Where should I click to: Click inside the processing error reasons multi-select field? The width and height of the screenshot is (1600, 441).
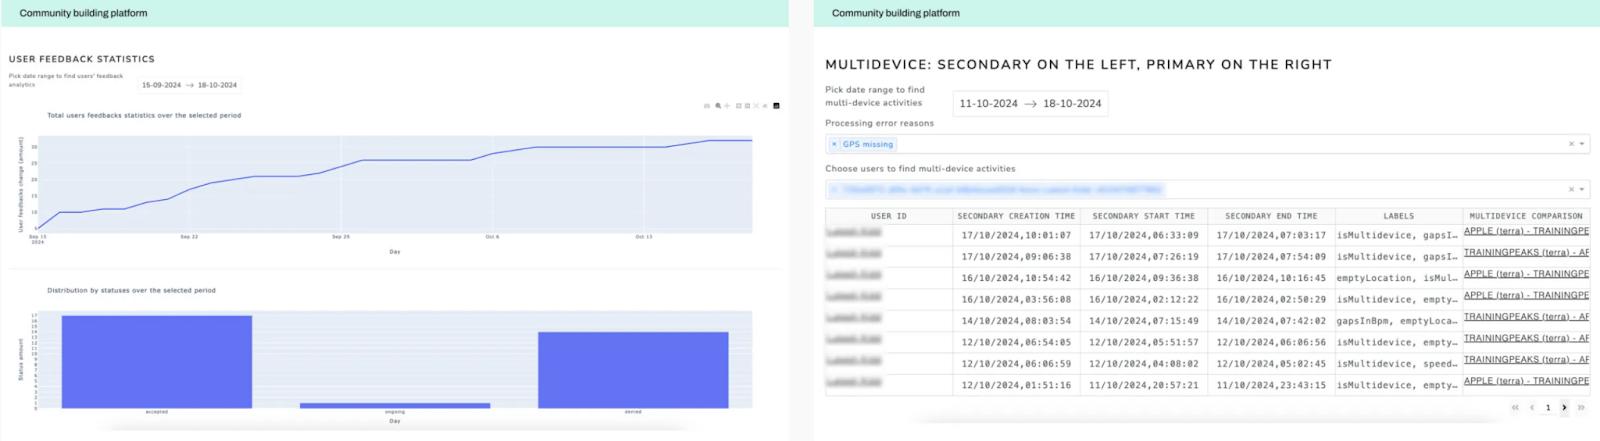(1207, 144)
